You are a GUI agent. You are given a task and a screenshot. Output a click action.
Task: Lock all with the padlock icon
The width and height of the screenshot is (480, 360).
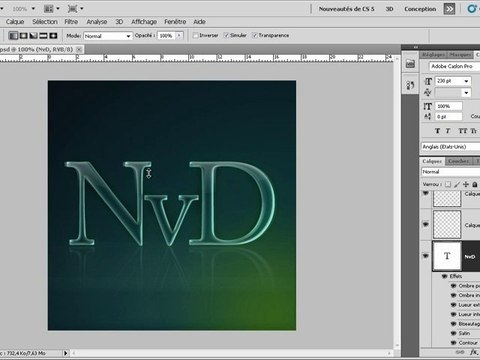475,184
